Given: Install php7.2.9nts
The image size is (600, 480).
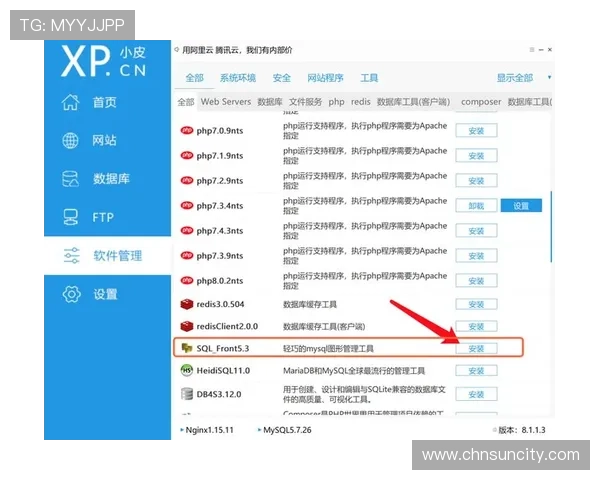Looking at the screenshot, I should pos(476,181).
